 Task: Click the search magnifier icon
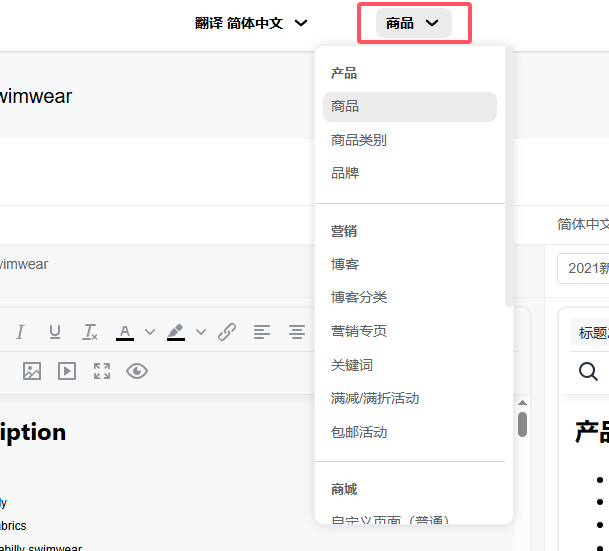589,371
